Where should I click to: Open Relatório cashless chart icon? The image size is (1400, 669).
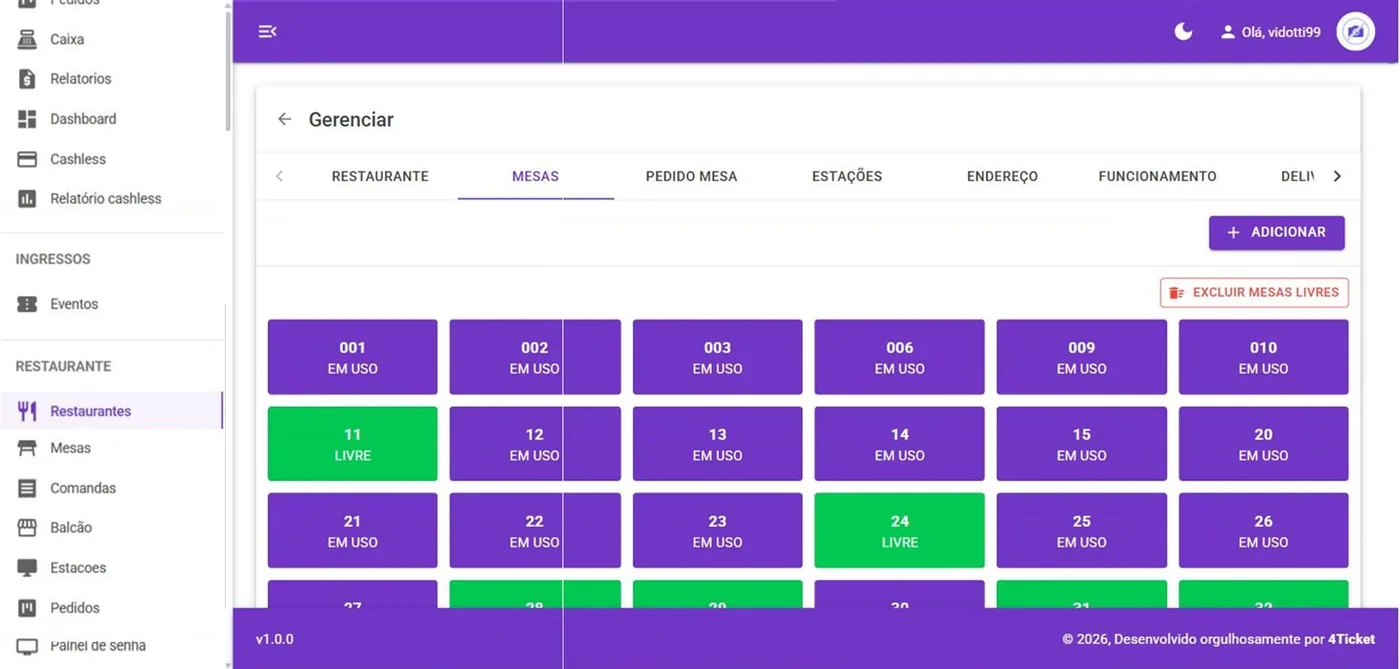coord(27,199)
